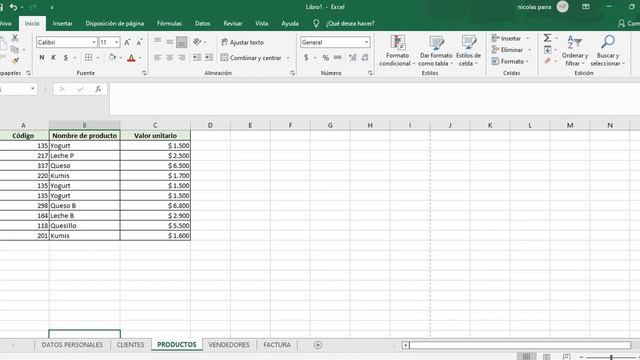Viewport: 640px width, 360px height.
Task: Select cell containing Quesillo
Action: click(84, 226)
